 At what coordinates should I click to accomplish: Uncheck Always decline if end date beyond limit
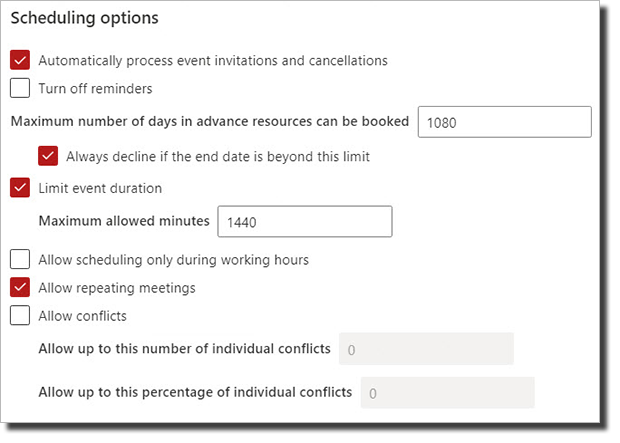pos(48,156)
